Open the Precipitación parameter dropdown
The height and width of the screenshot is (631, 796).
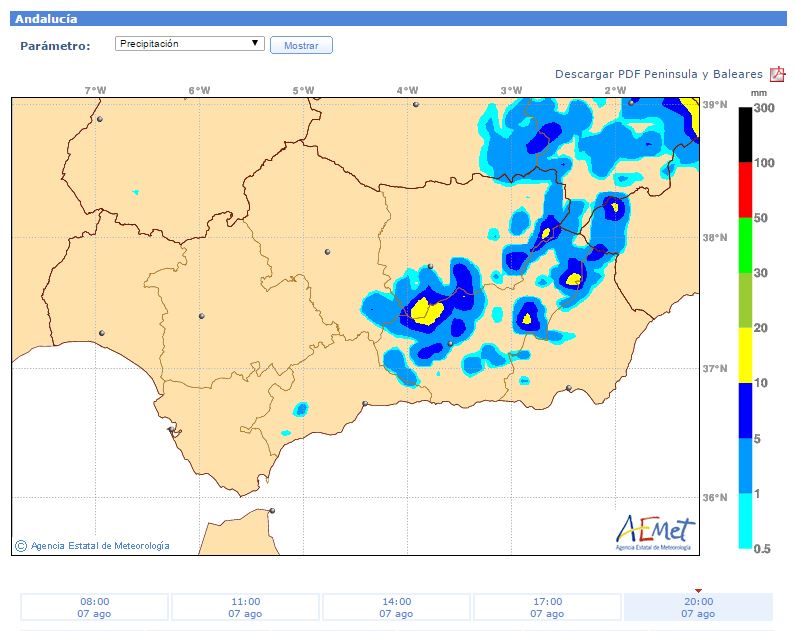point(189,44)
